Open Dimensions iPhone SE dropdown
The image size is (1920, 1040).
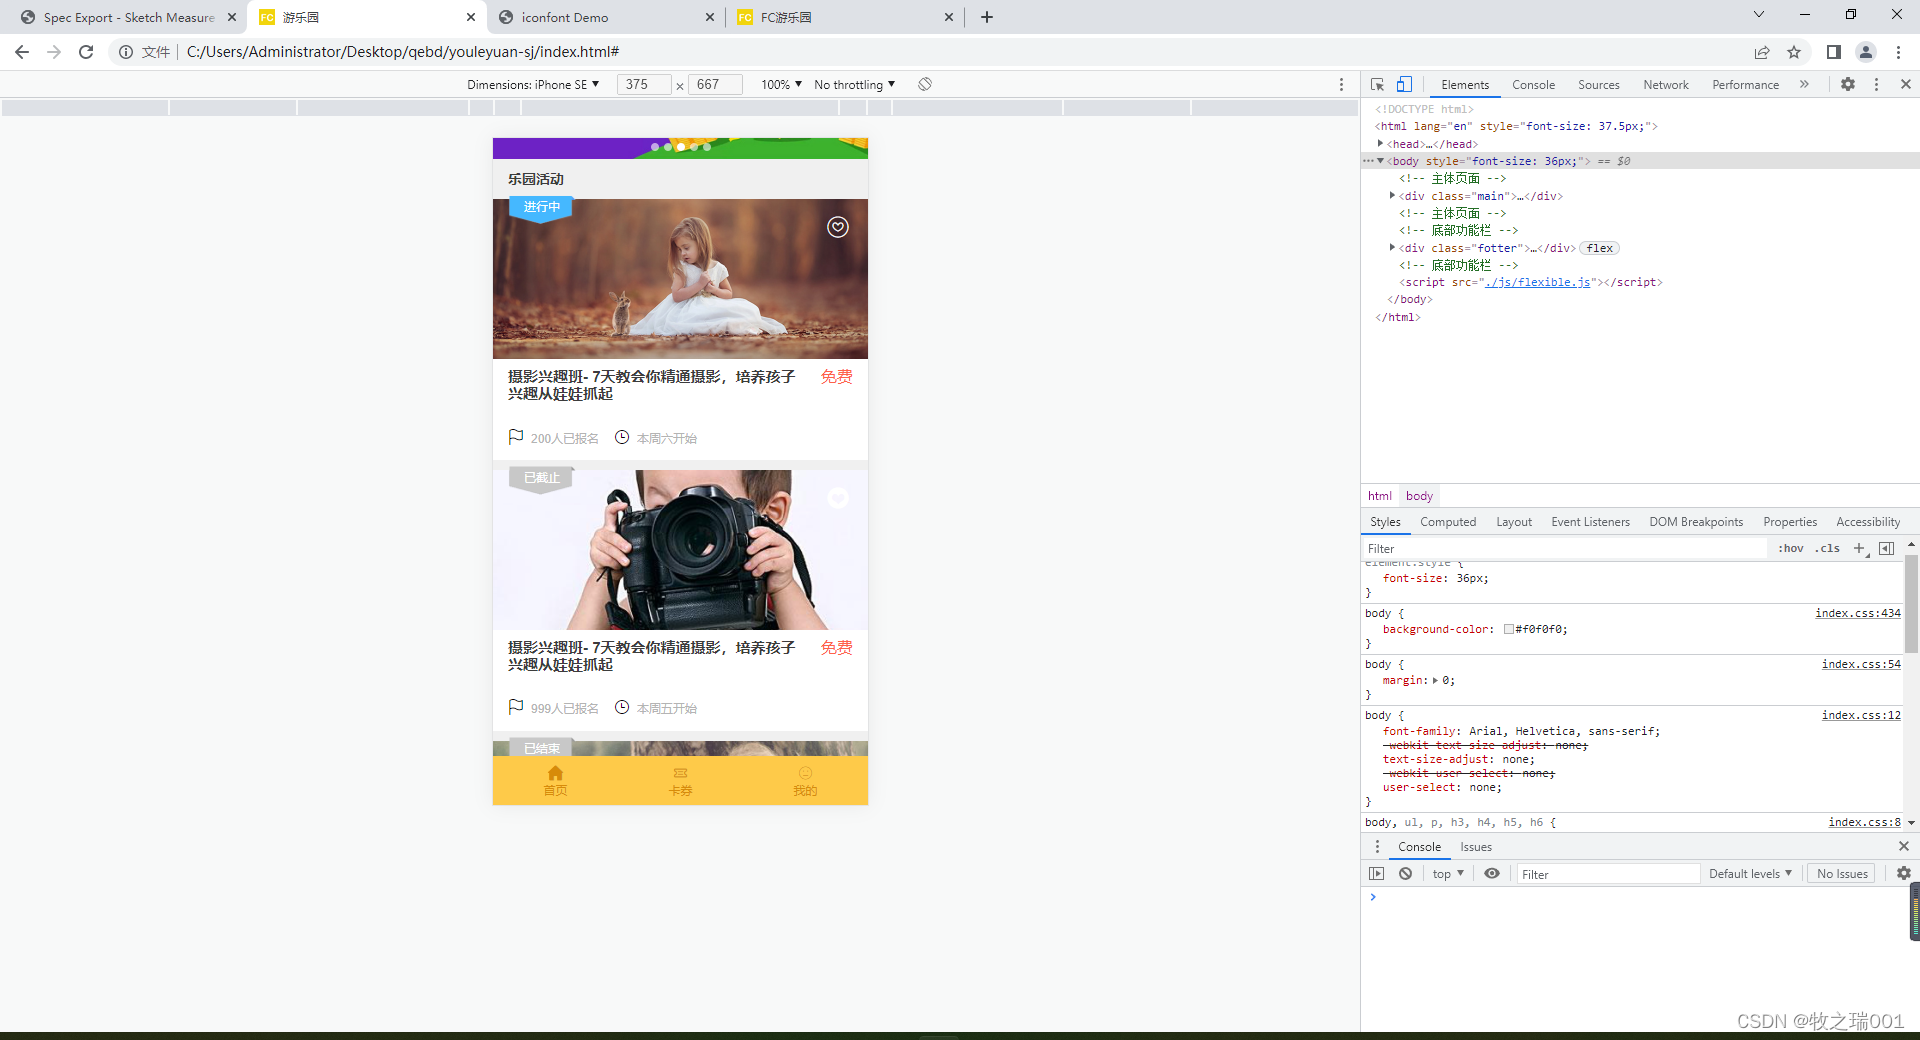pyautogui.click(x=533, y=85)
